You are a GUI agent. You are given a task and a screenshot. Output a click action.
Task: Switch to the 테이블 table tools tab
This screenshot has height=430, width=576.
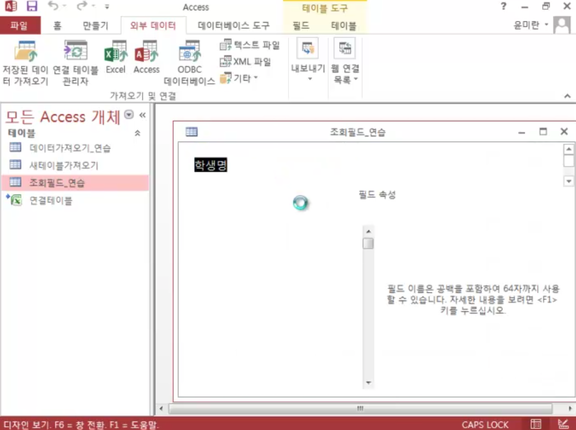tap(344, 25)
